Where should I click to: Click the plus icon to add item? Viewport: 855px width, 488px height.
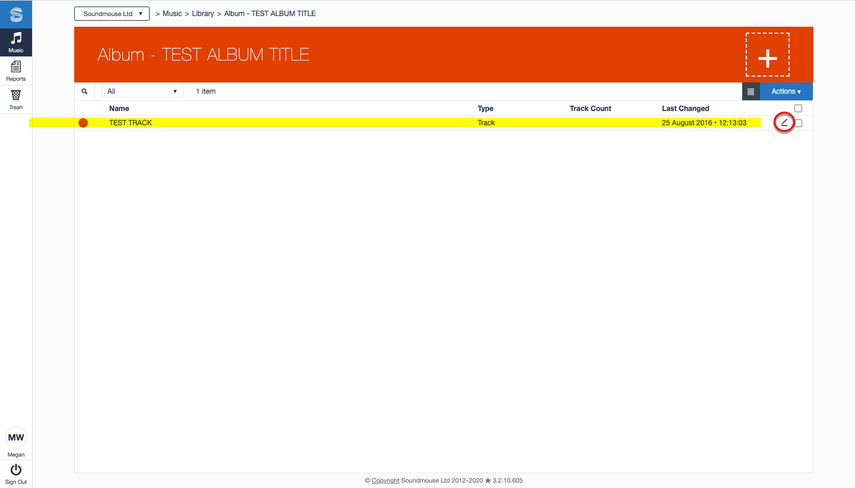[768, 55]
